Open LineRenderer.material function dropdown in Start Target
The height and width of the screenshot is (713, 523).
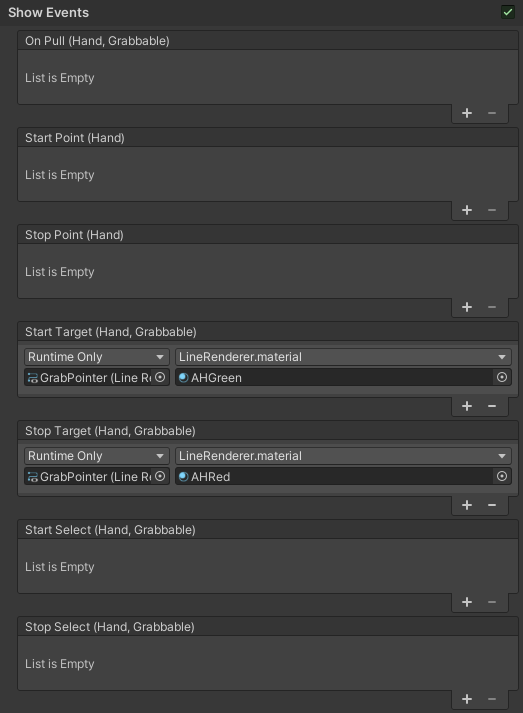(343, 357)
